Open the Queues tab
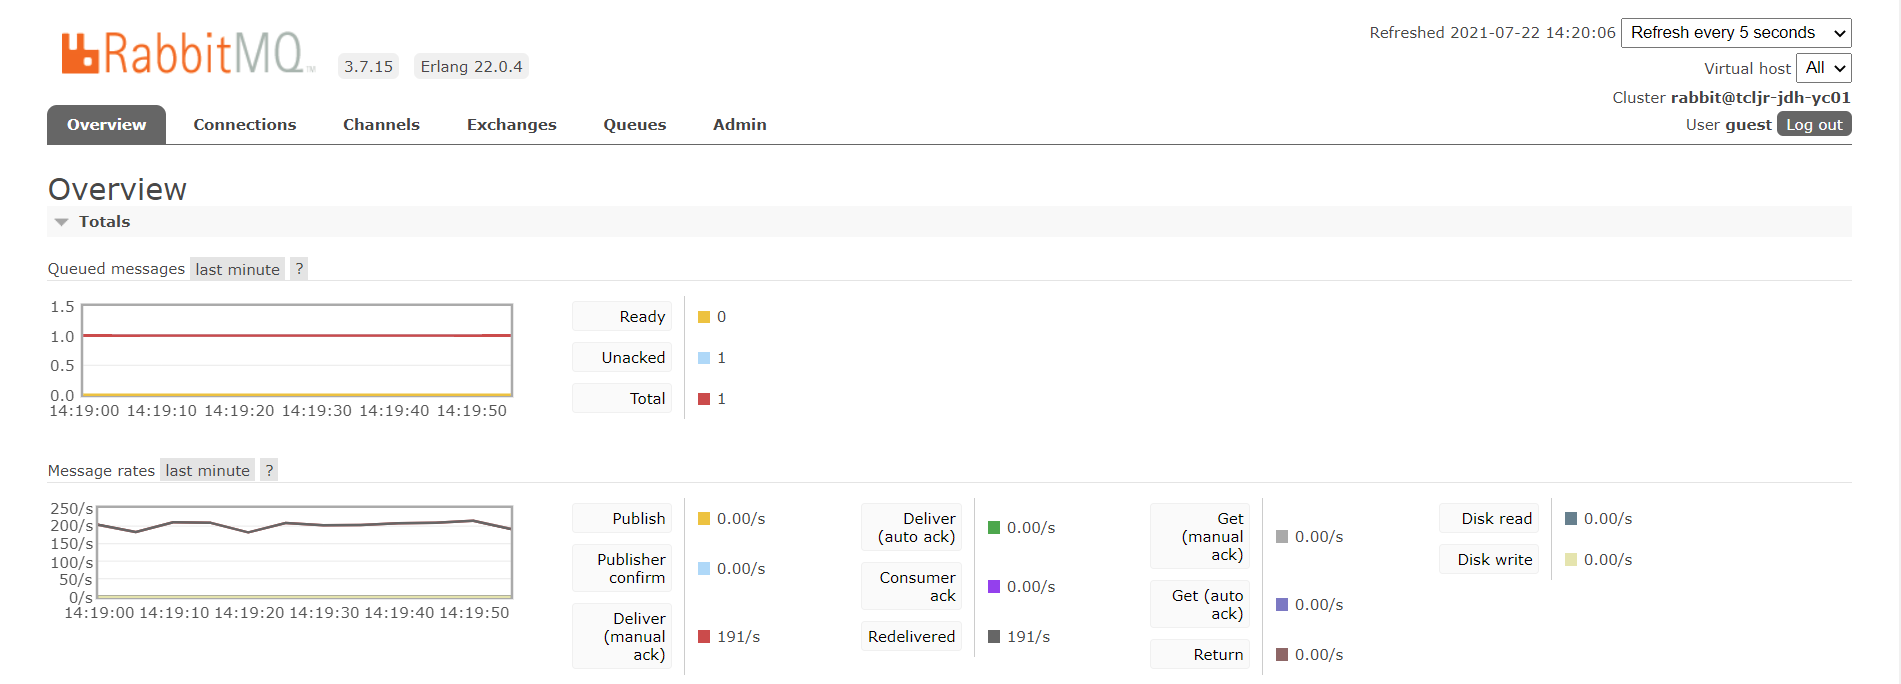The image size is (1901, 684). tap(634, 125)
